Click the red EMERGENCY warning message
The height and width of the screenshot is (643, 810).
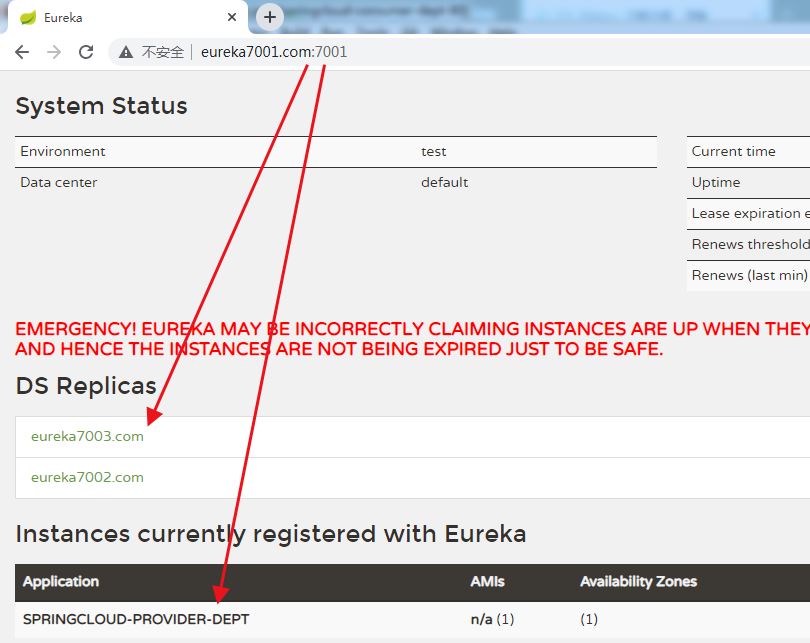coord(412,339)
